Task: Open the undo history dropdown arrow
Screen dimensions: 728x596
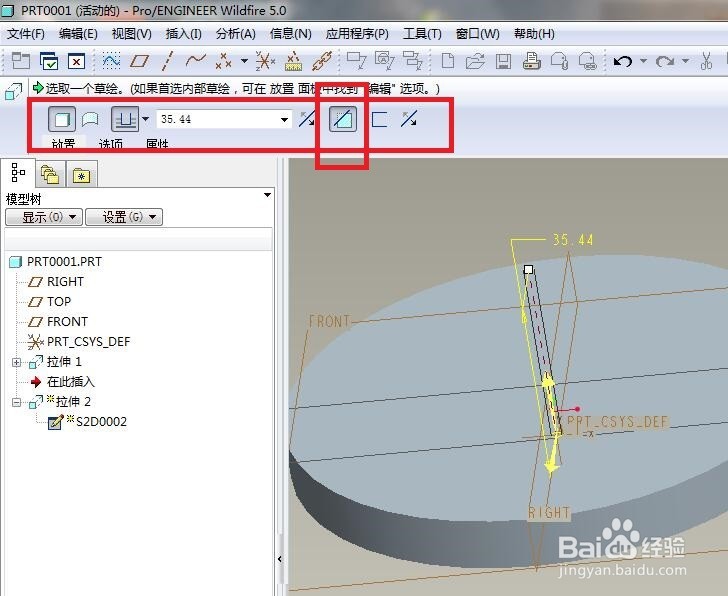Action: point(644,61)
